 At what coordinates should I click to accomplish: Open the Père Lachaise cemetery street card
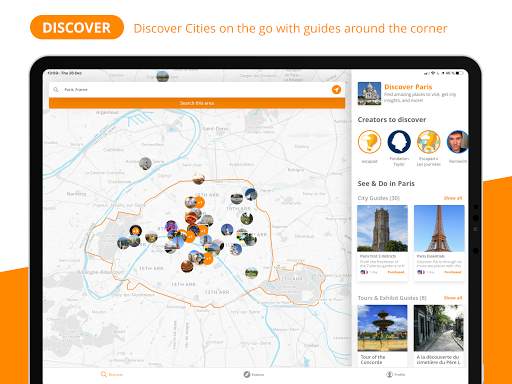[439, 335]
